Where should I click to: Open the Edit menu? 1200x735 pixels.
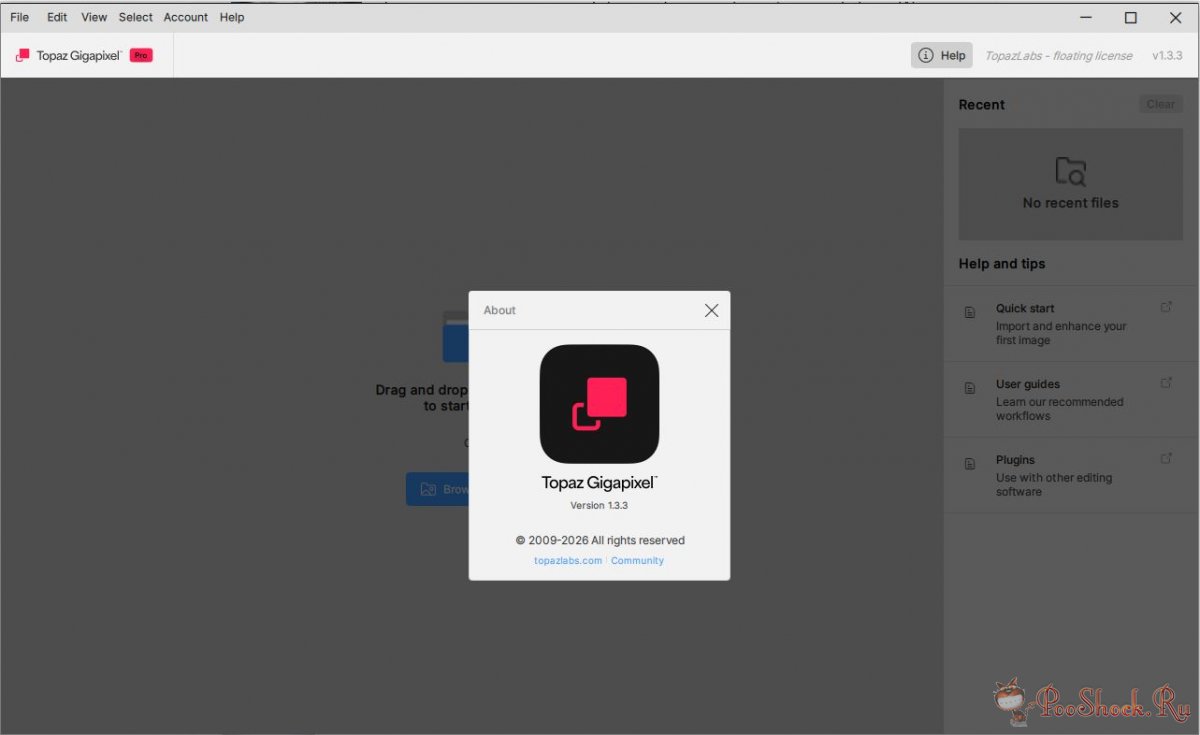tap(57, 17)
